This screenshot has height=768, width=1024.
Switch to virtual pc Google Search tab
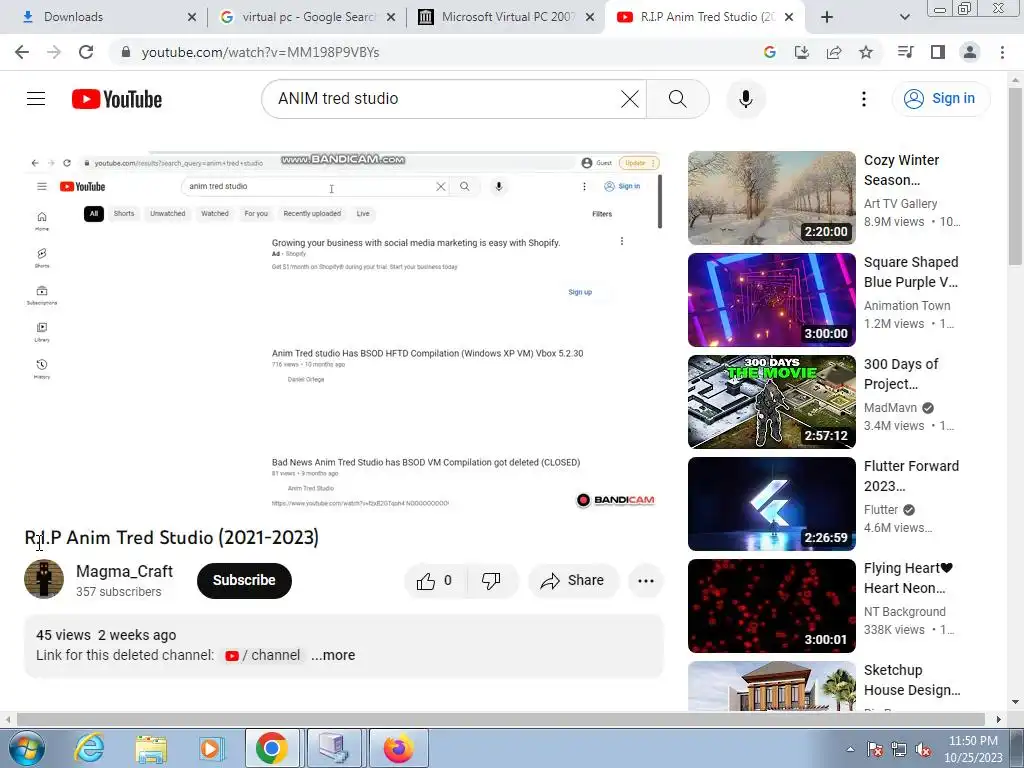click(x=307, y=17)
